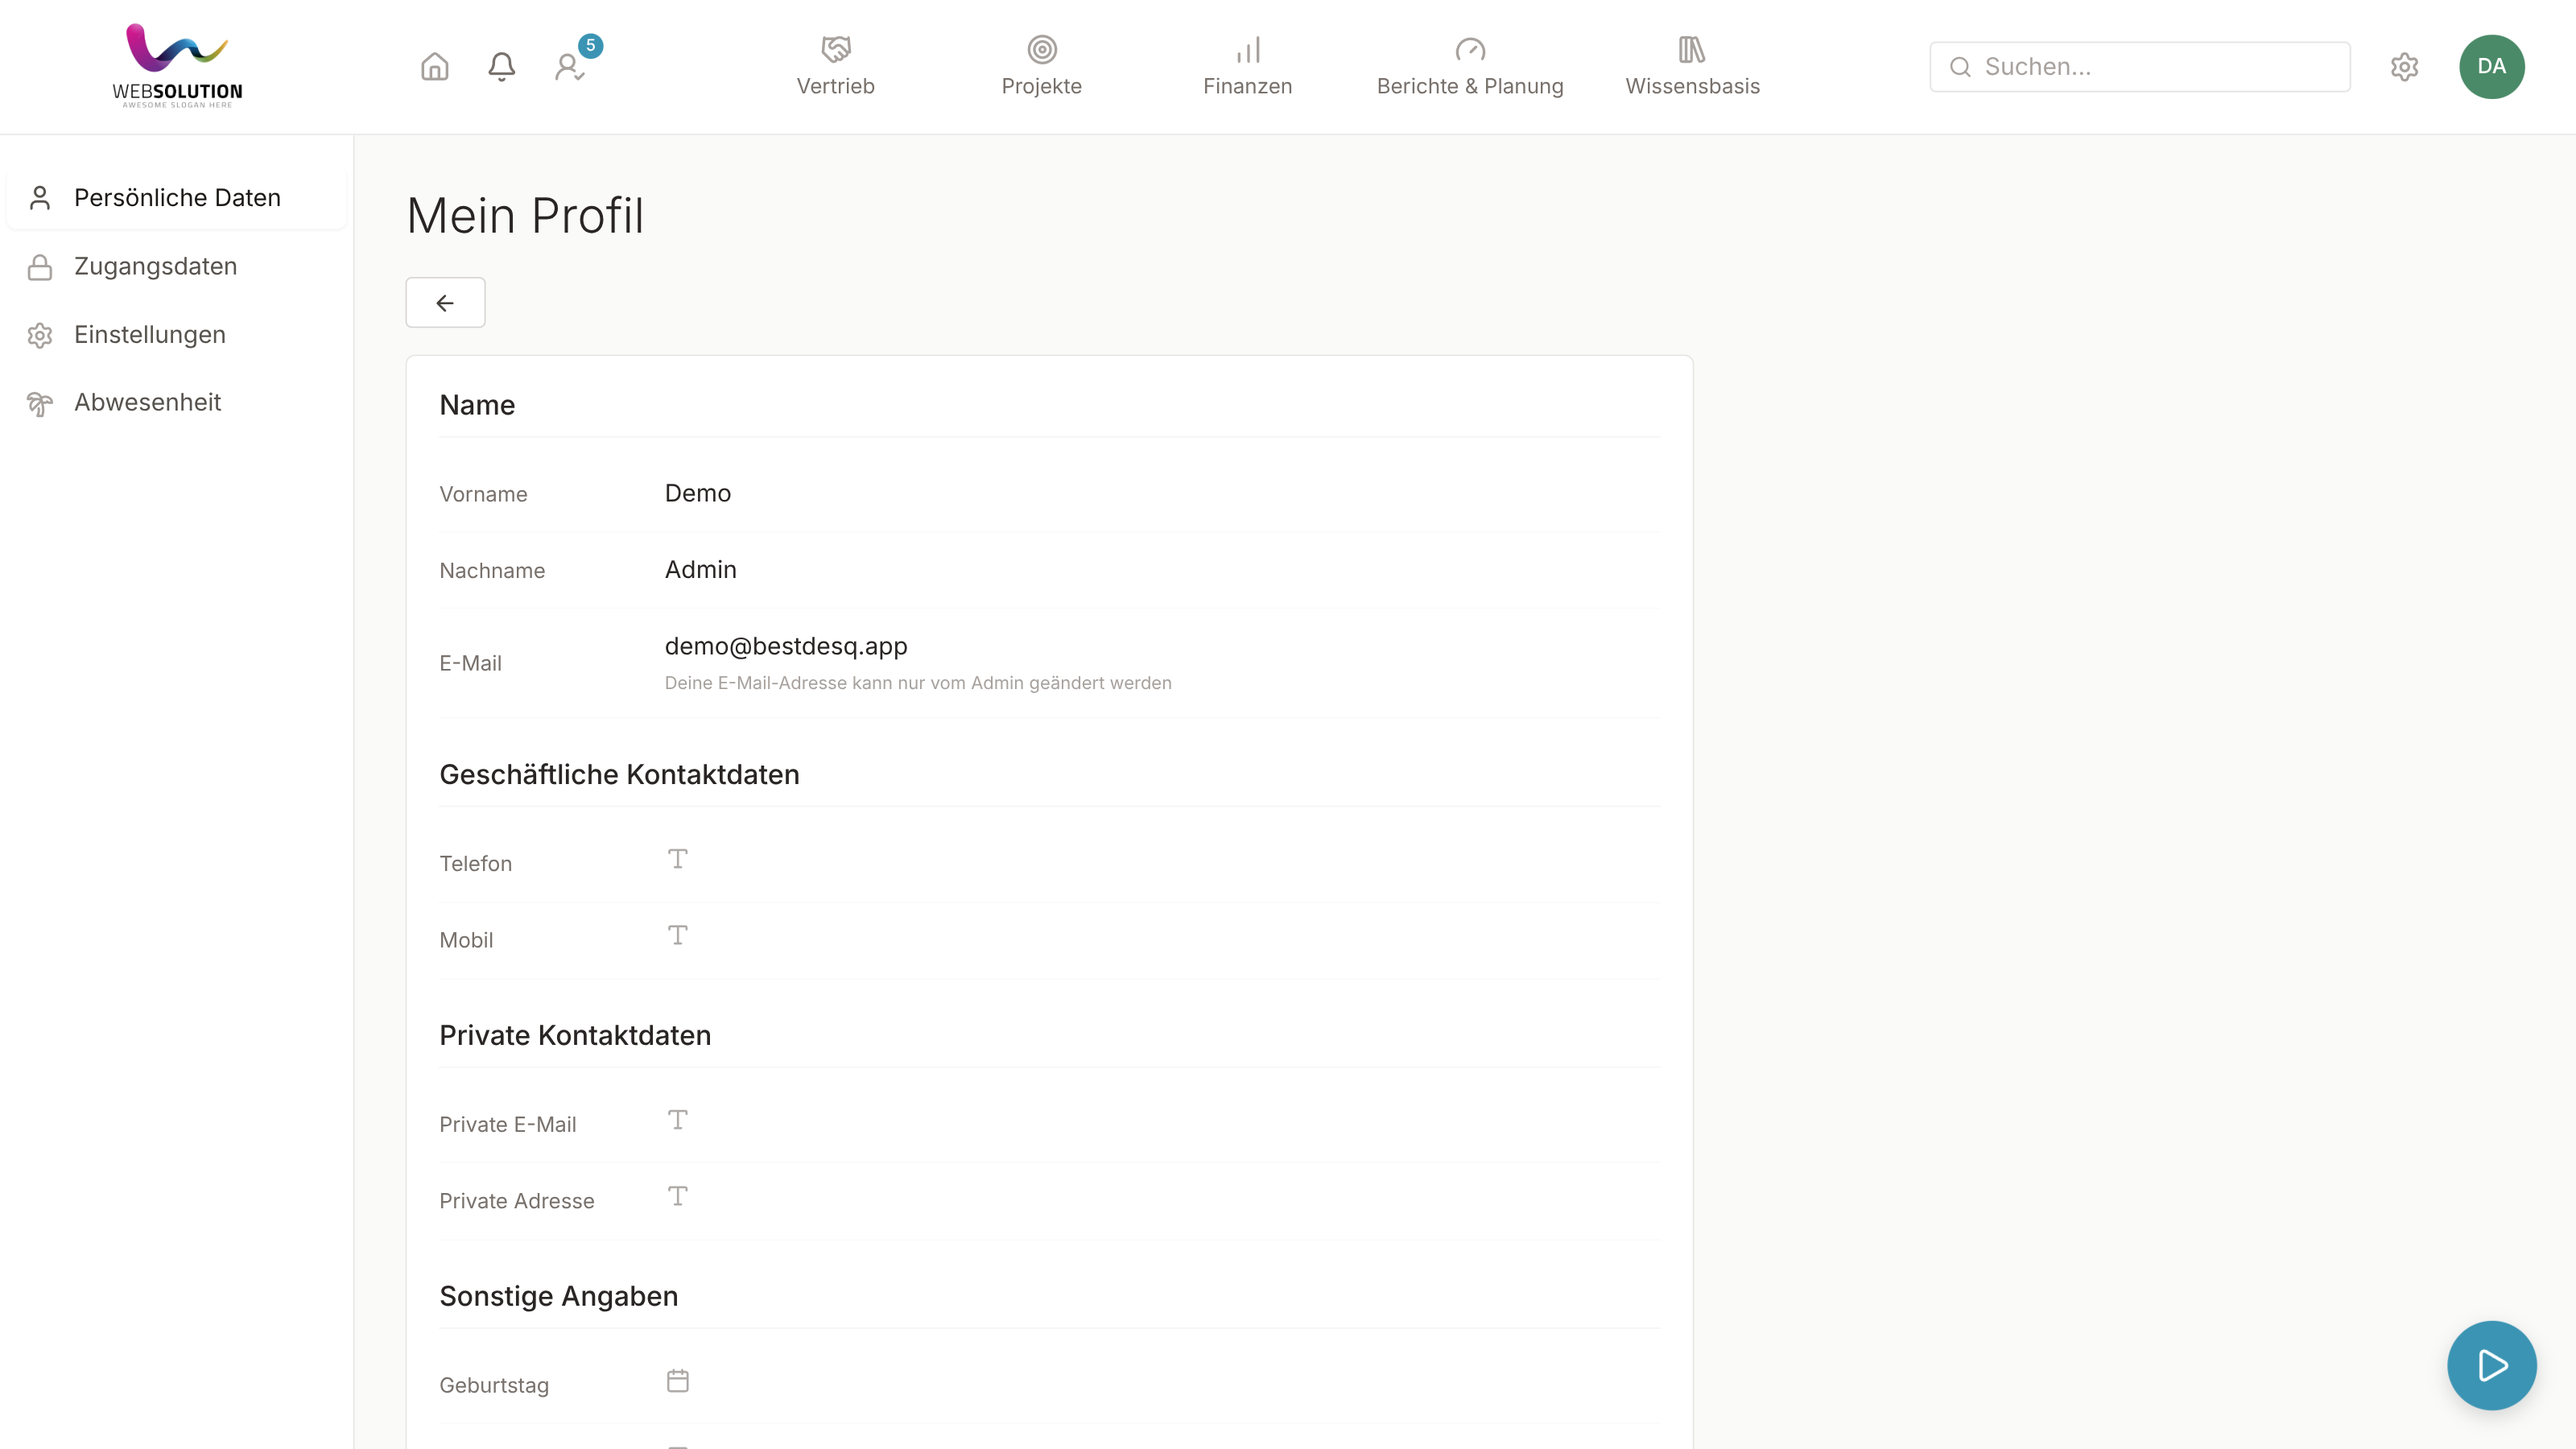The image size is (2576, 1449).
Task: Open notifications bell
Action: (502, 66)
